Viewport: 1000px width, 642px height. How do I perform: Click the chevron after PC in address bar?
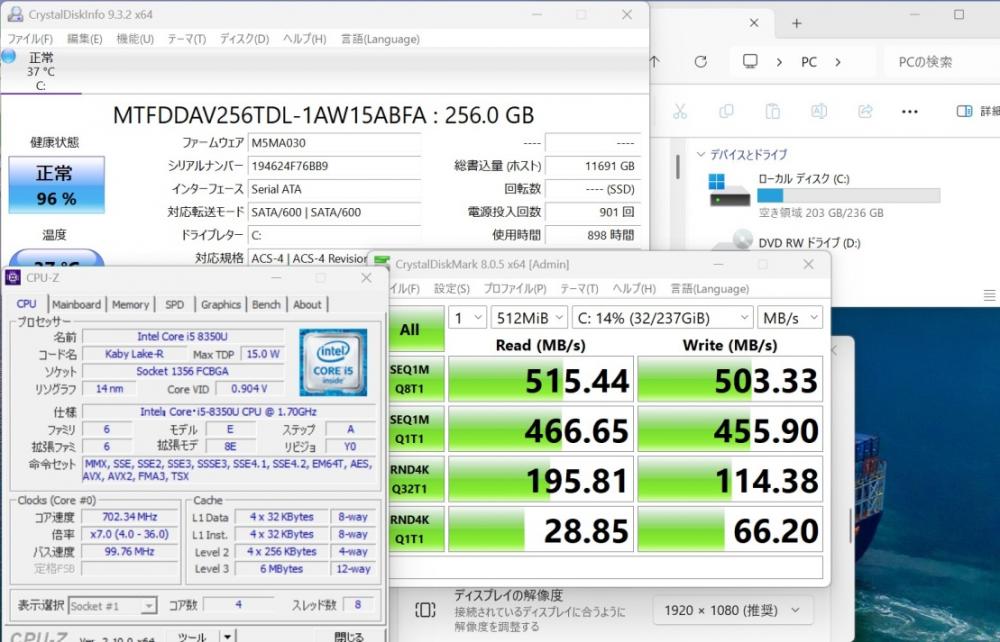838,62
